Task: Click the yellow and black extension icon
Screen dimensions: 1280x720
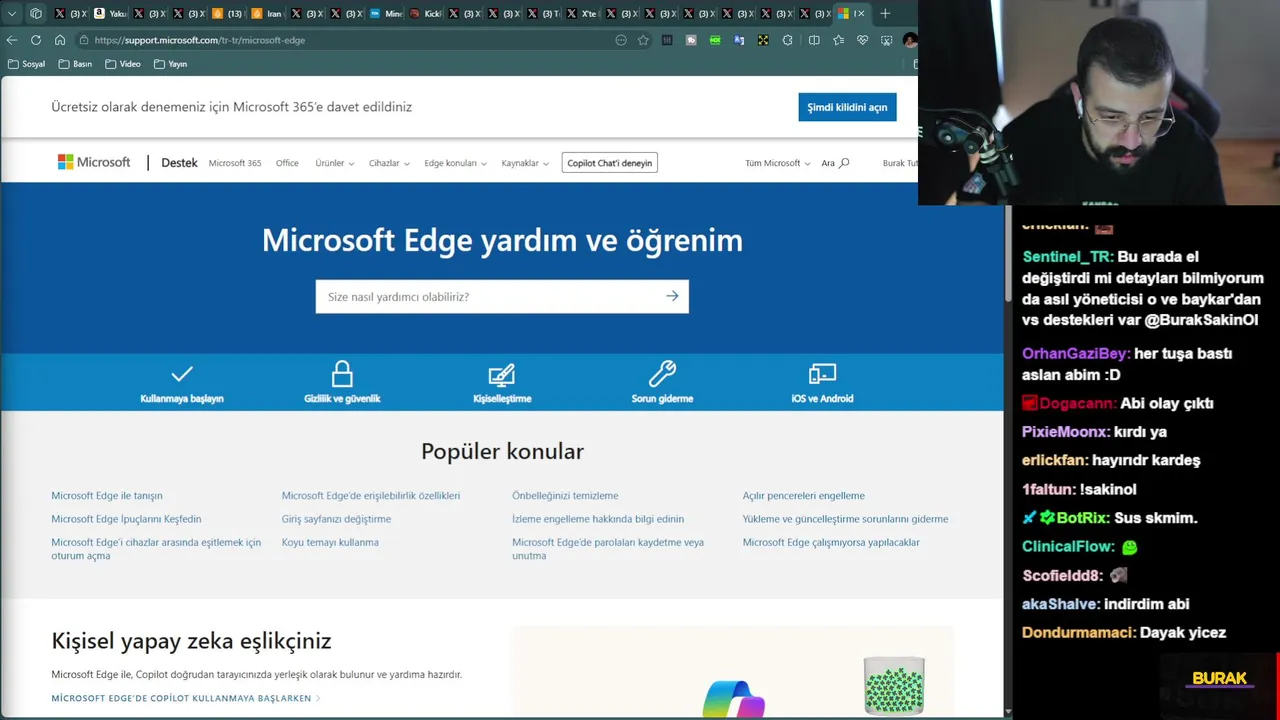Action: pyautogui.click(x=763, y=40)
